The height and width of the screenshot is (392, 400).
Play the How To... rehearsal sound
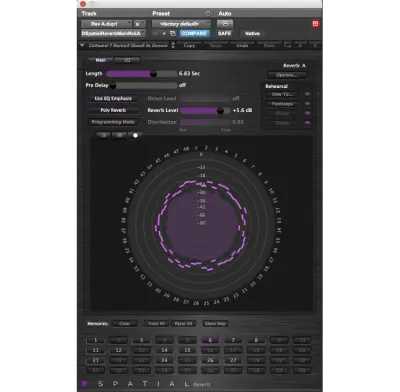[282, 94]
